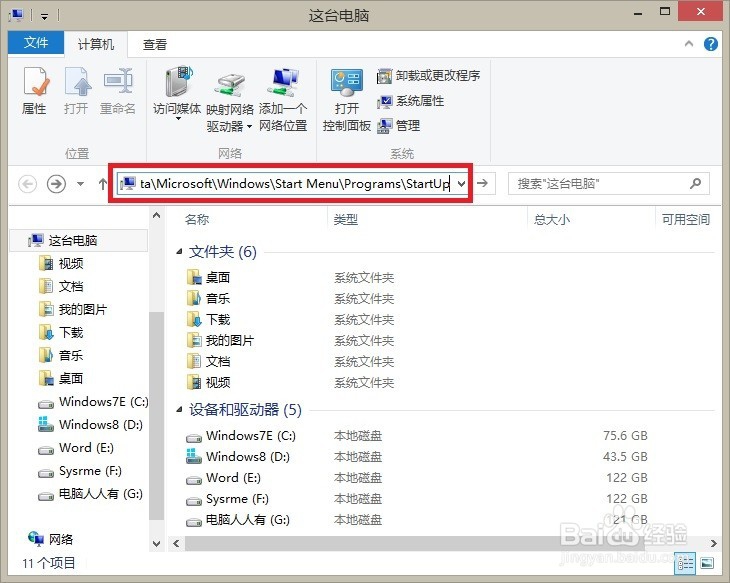Switch to the 计算机 (Computer) tab
Viewport: 730px width, 583px height.
(96, 44)
